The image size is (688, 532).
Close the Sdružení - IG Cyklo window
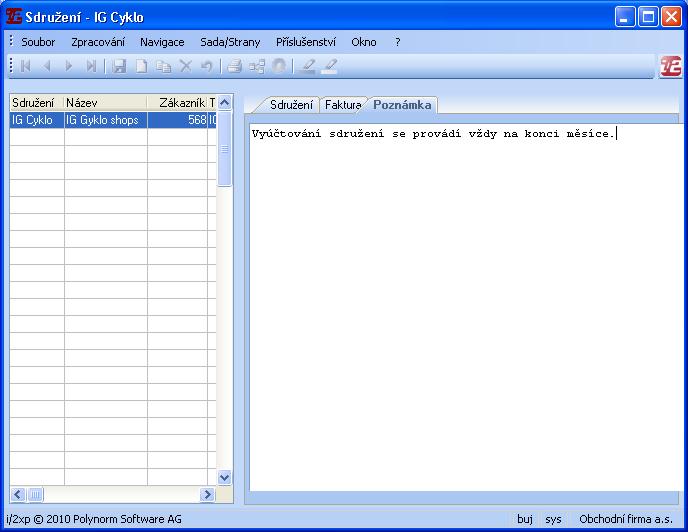(x=671, y=17)
